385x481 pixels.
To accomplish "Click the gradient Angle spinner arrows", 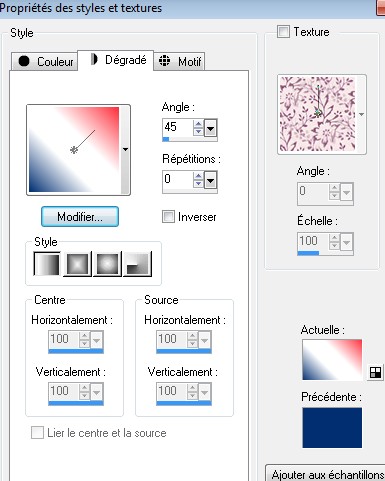I will click(198, 128).
